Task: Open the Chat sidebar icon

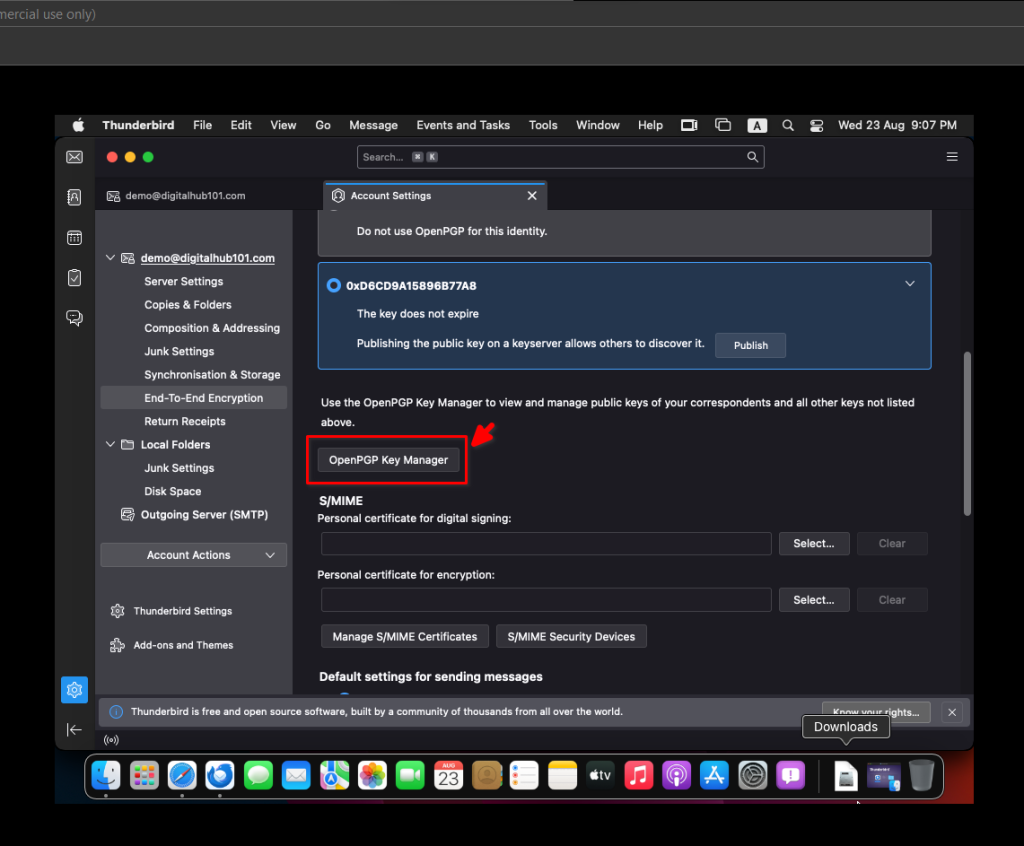Action: coord(74,318)
